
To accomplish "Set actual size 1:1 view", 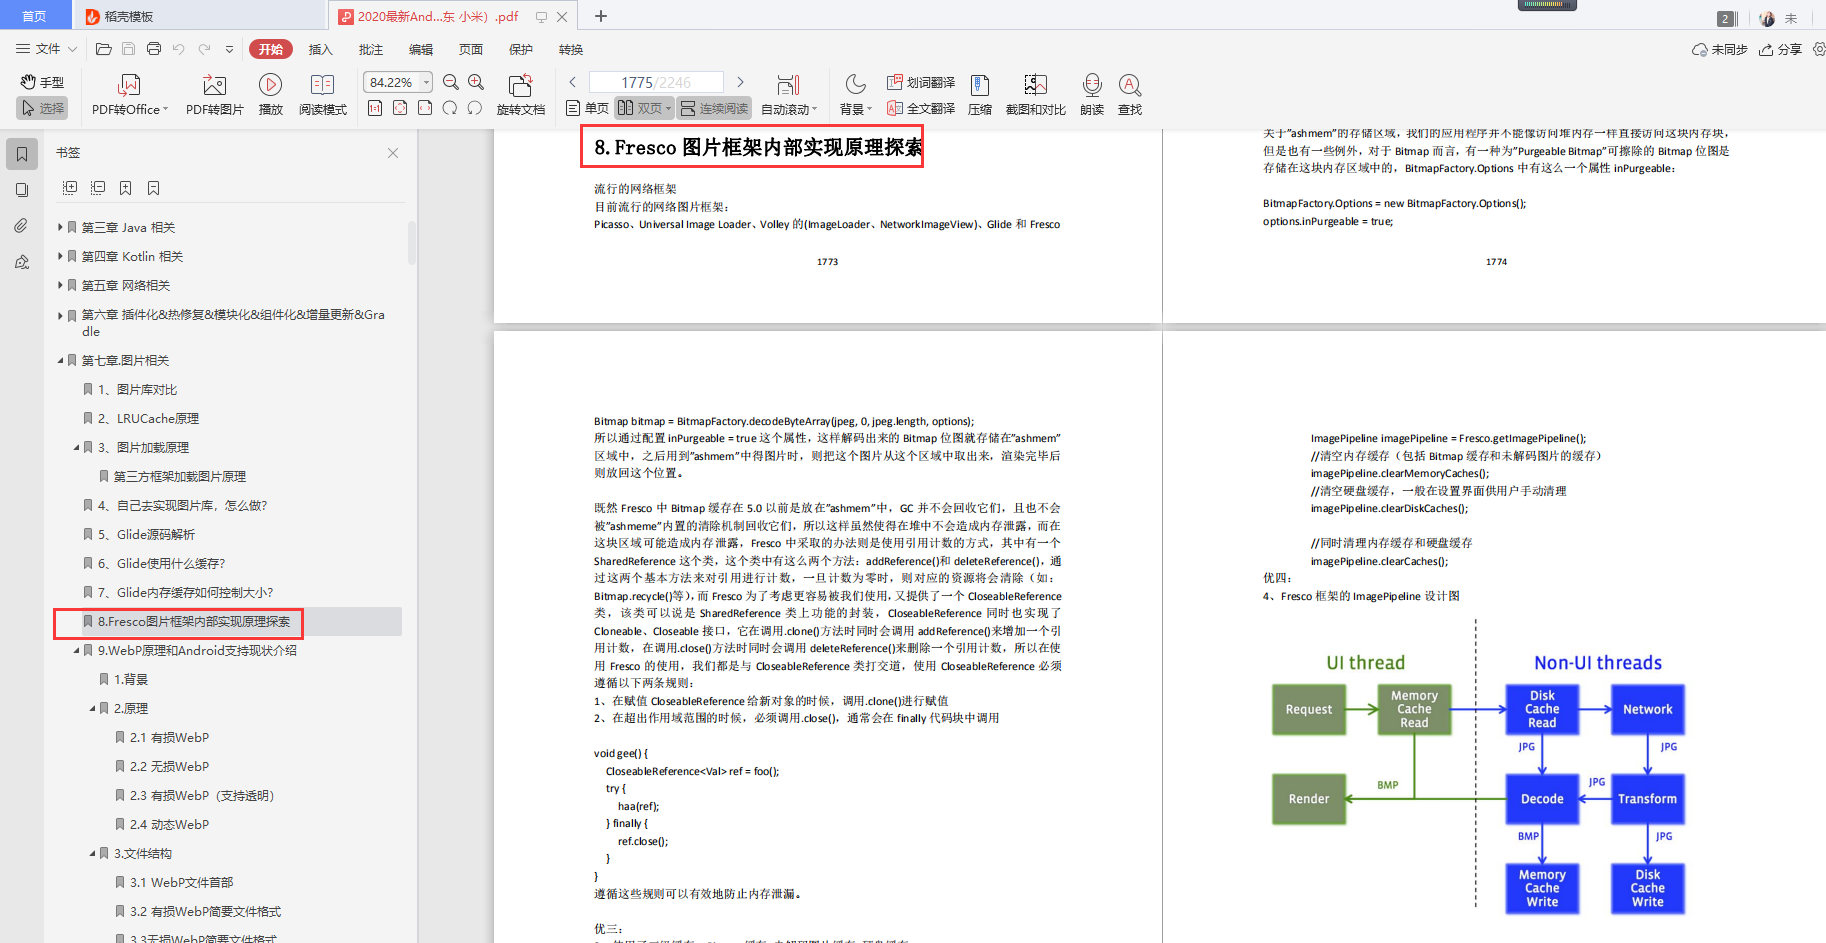I will pyautogui.click(x=375, y=108).
